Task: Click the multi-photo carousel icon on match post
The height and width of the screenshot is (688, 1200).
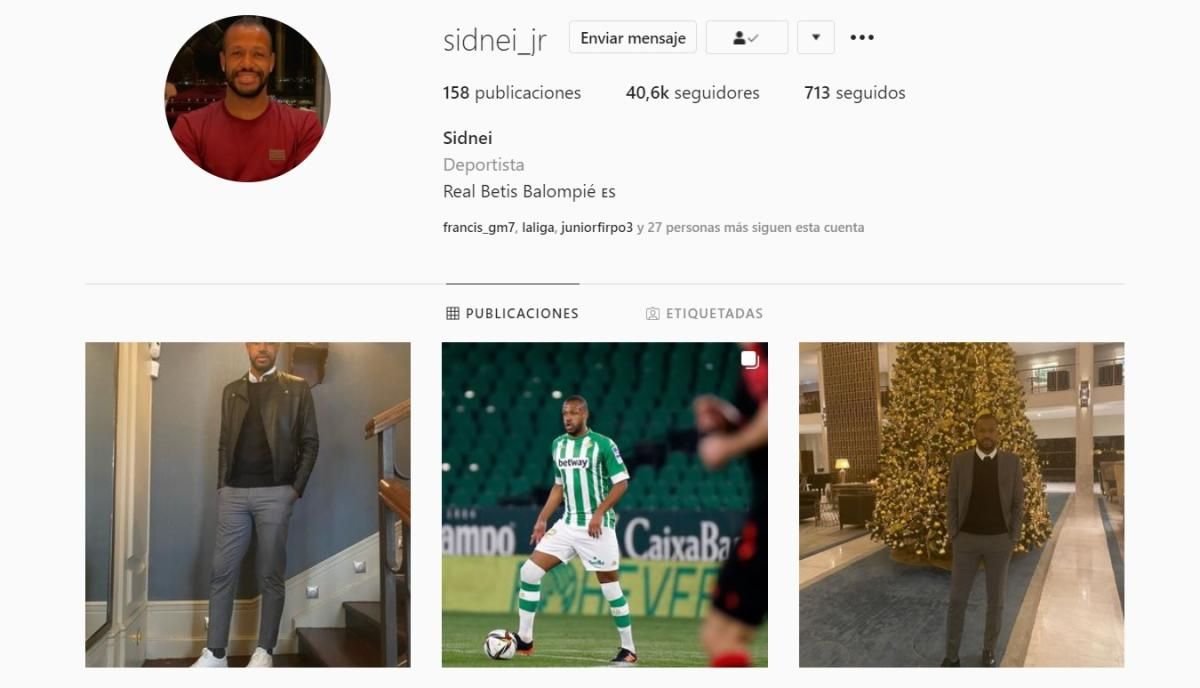Action: click(x=749, y=360)
